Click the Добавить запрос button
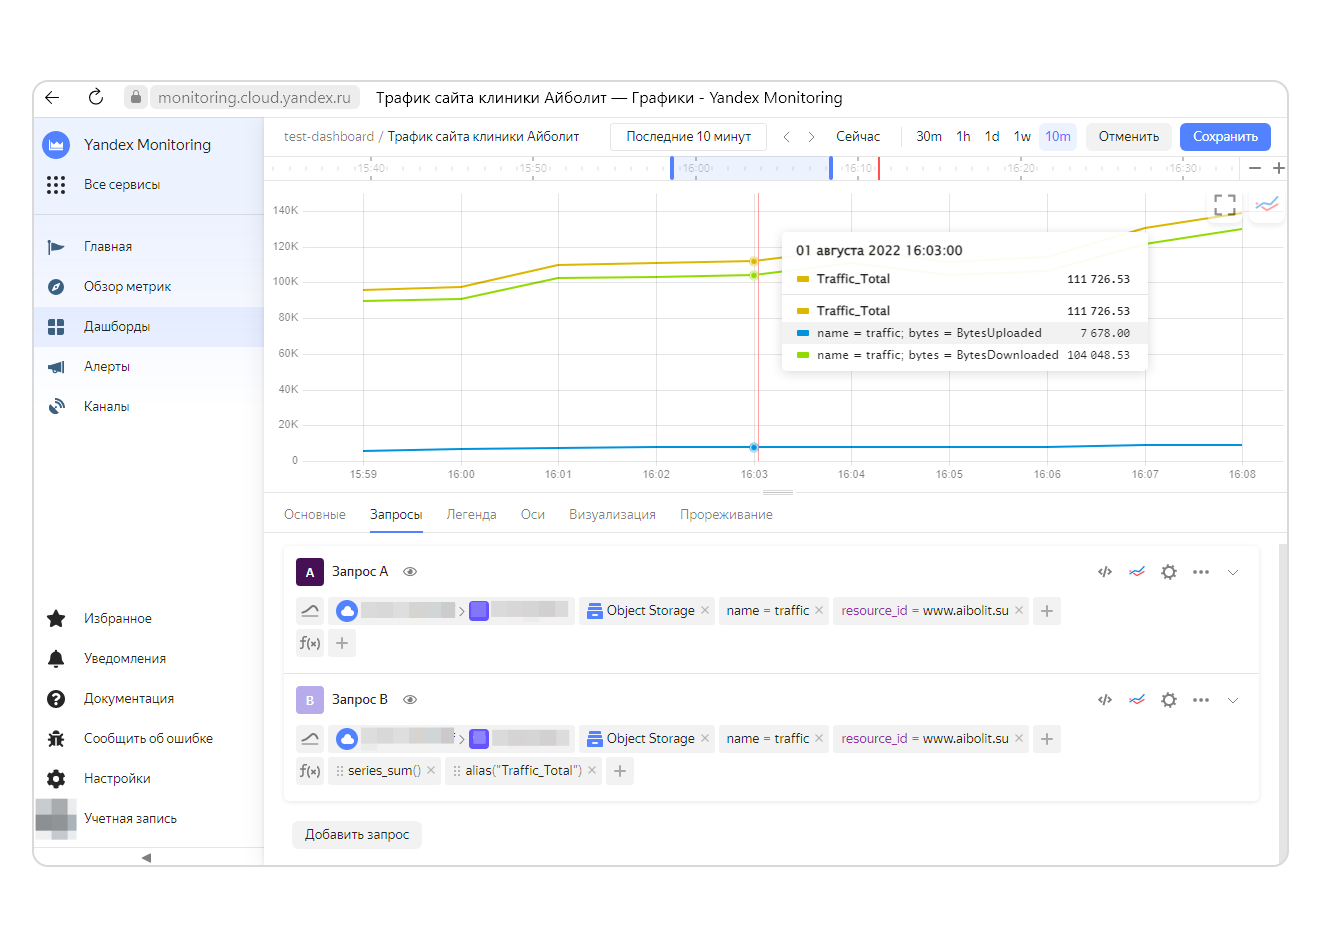Viewport: 1321px width, 947px height. [x=357, y=835]
